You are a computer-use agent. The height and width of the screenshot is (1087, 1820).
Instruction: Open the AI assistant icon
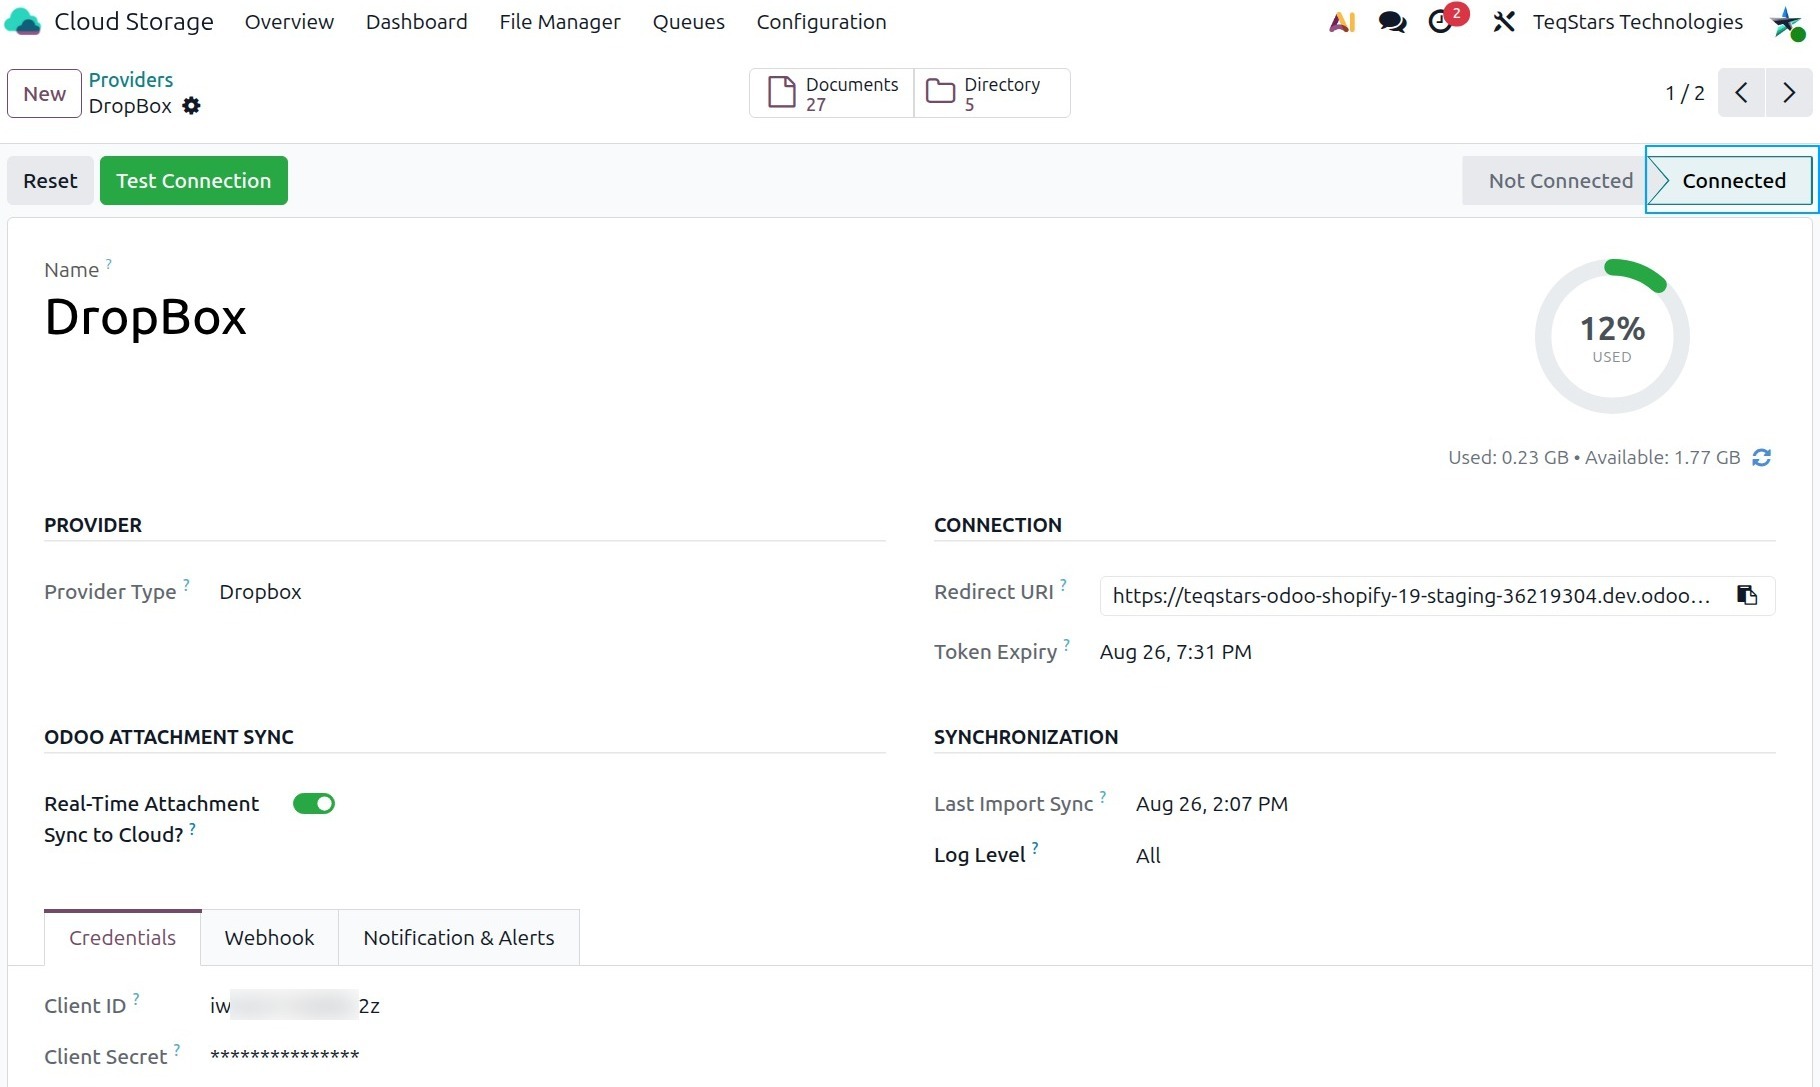coord(1342,21)
